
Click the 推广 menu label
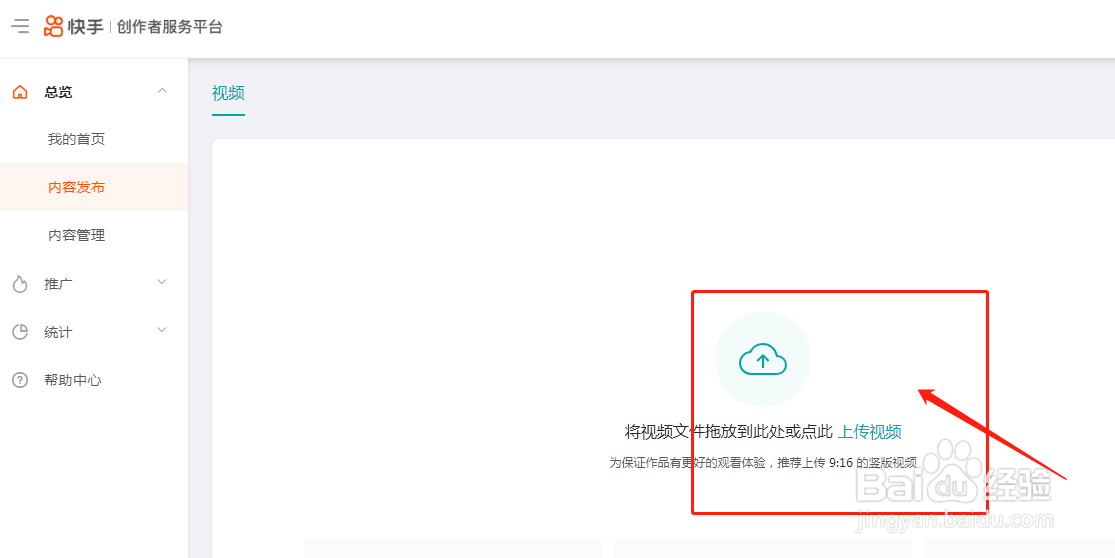tap(58, 284)
